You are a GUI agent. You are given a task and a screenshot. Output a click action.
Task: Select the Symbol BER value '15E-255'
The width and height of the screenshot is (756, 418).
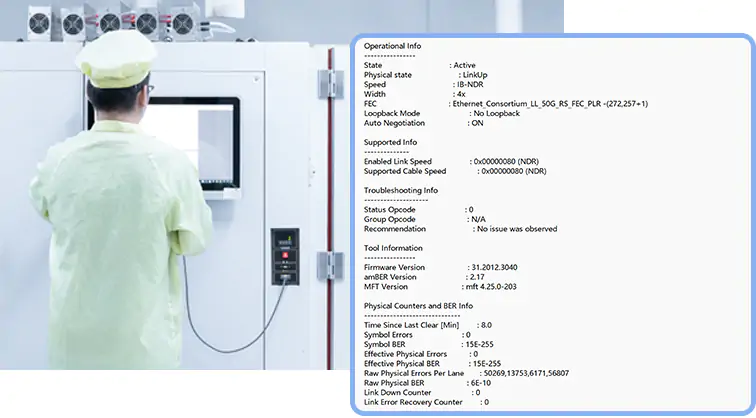pos(479,345)
